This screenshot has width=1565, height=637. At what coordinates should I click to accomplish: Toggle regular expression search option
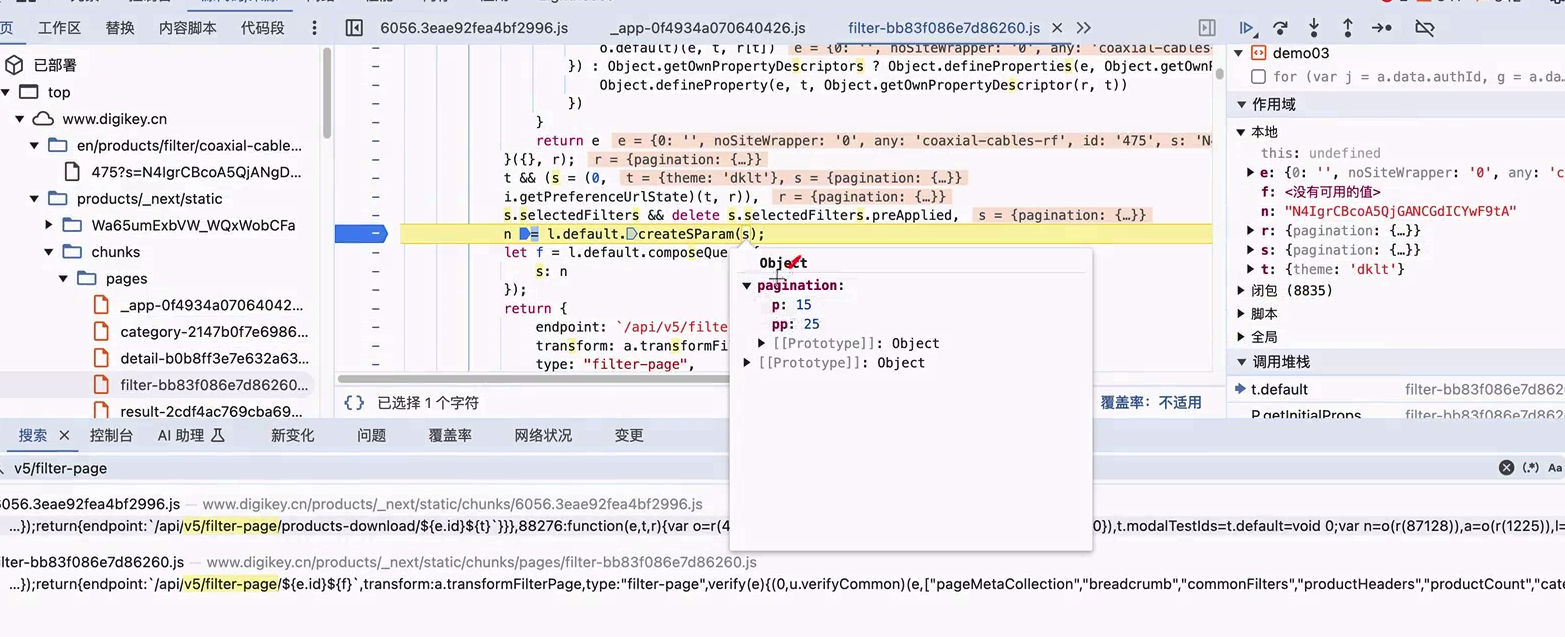pos(1531,467)
